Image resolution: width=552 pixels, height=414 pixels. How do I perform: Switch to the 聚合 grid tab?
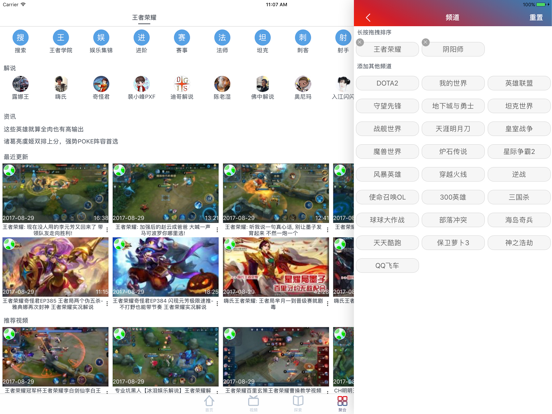coord(342,403)
